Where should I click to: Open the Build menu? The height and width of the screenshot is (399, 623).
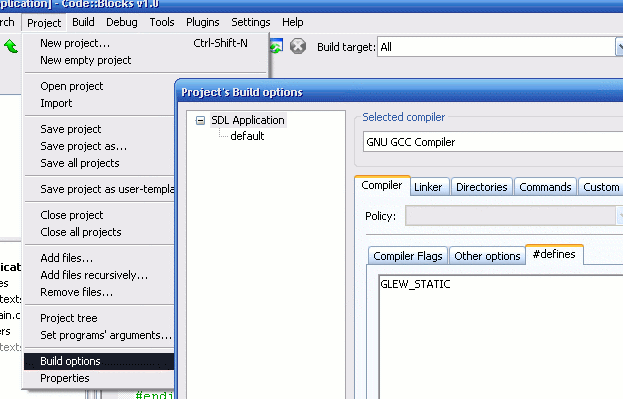coord(83,22)
